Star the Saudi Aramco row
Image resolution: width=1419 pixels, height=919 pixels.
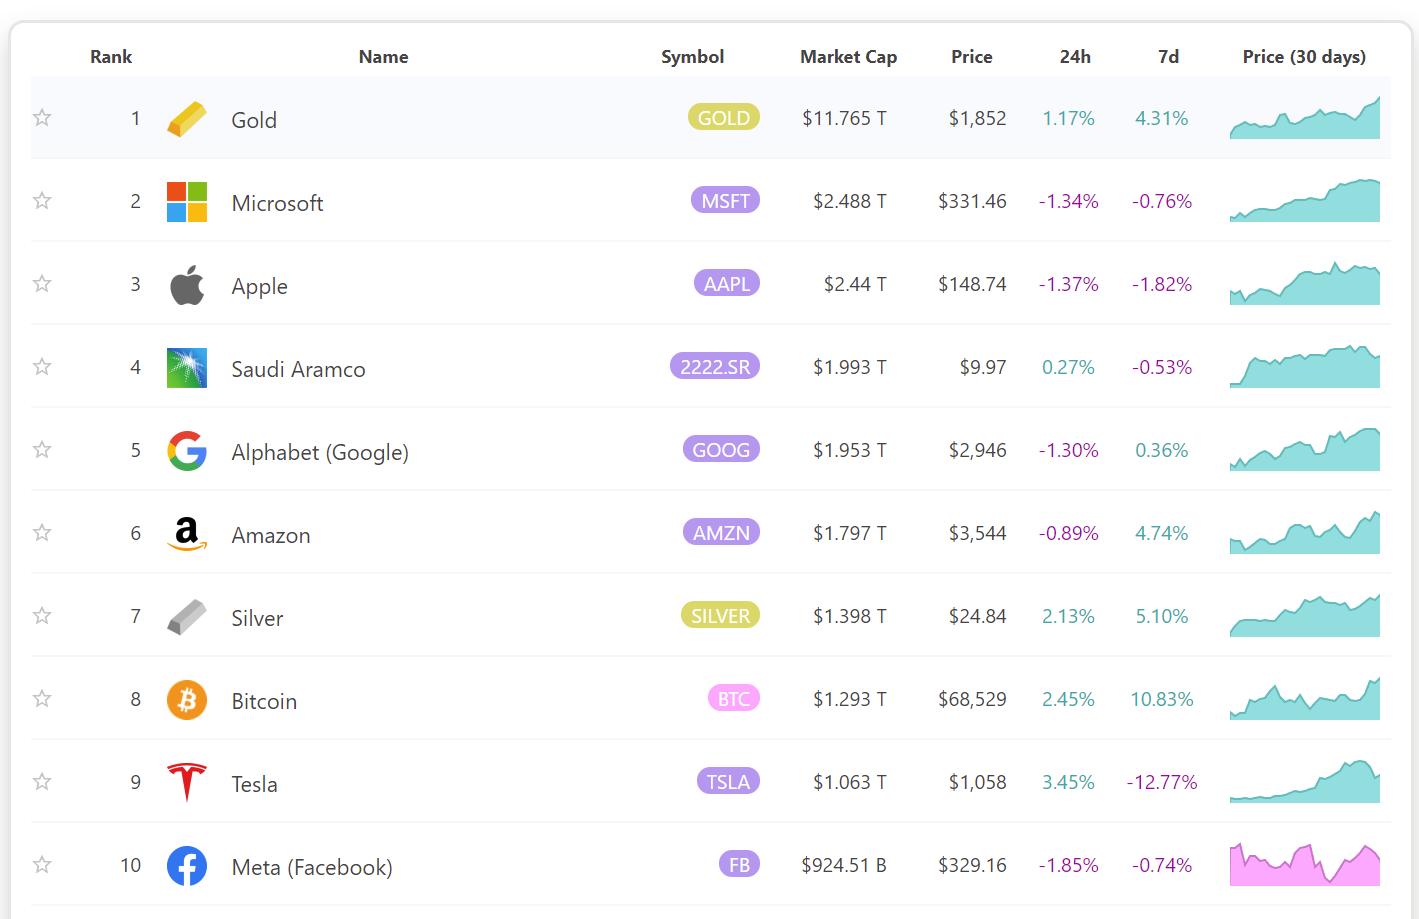42,367
